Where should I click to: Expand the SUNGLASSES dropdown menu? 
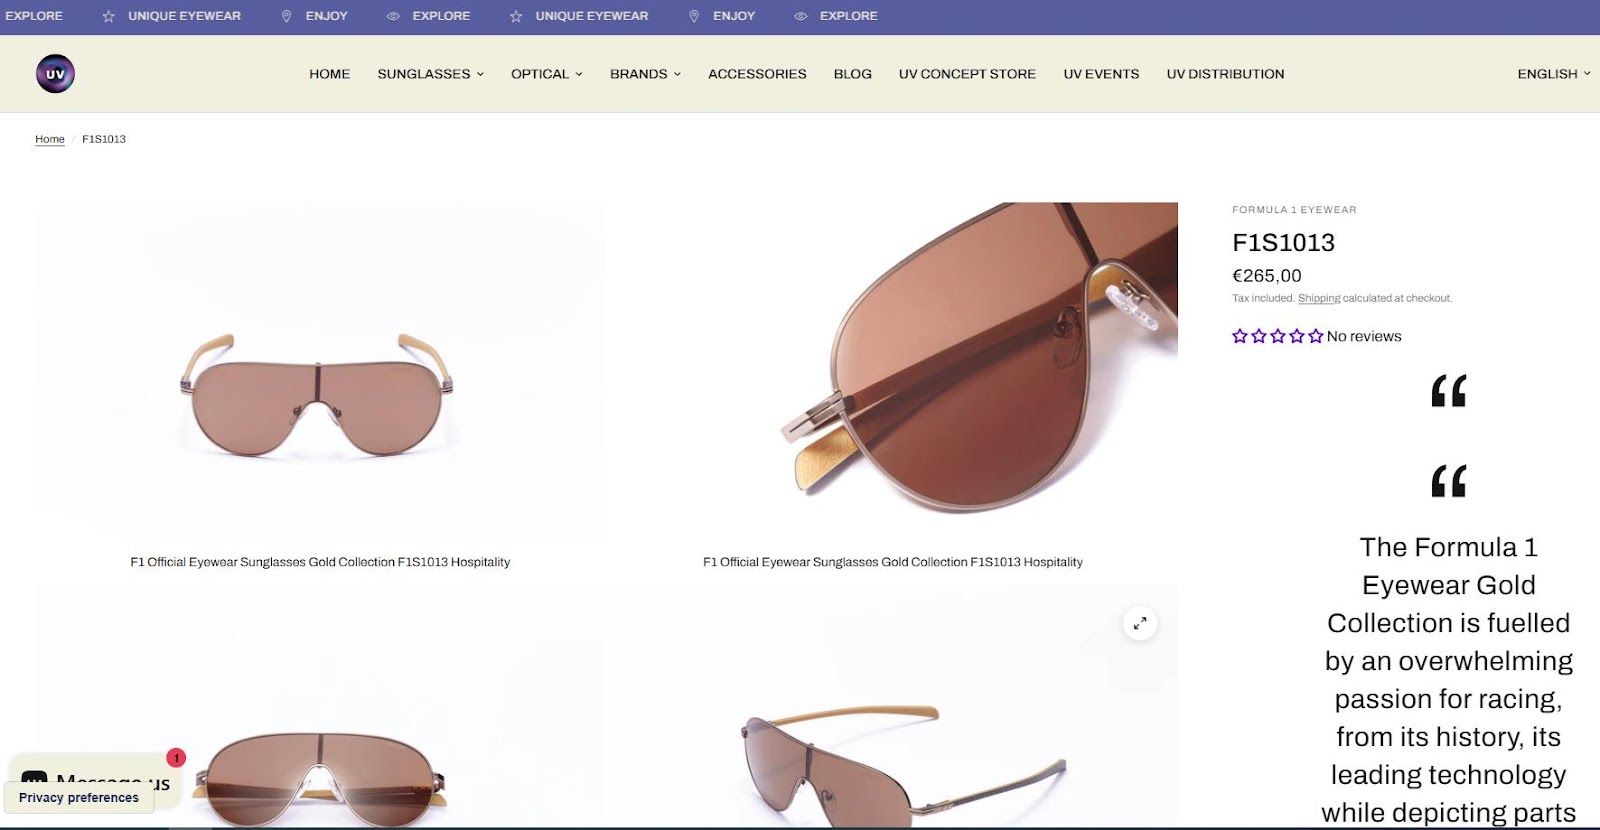pyautogui.click(x=430, y=74)
